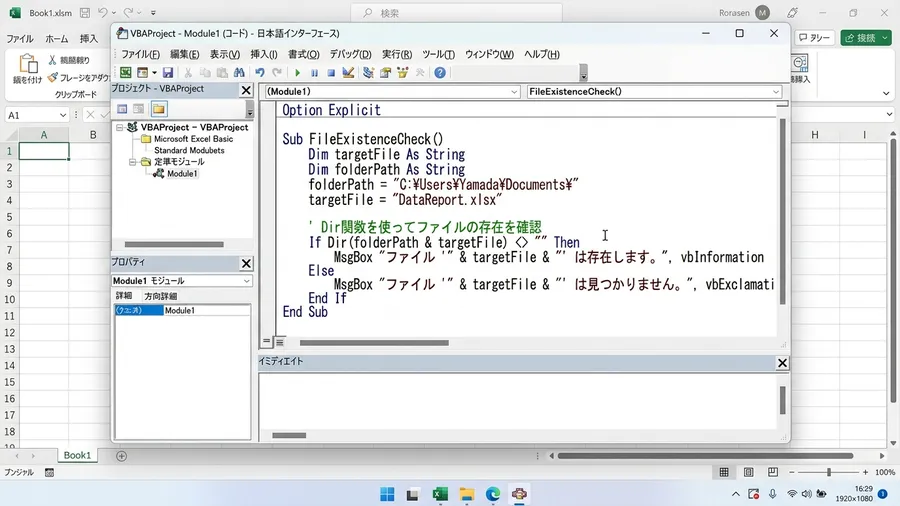
Task: Switch to the 詳細 properties tab
Action: [124, 296]
